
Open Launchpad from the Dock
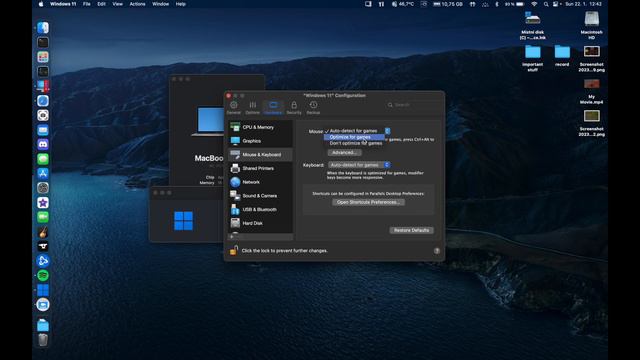pos(43,57)
